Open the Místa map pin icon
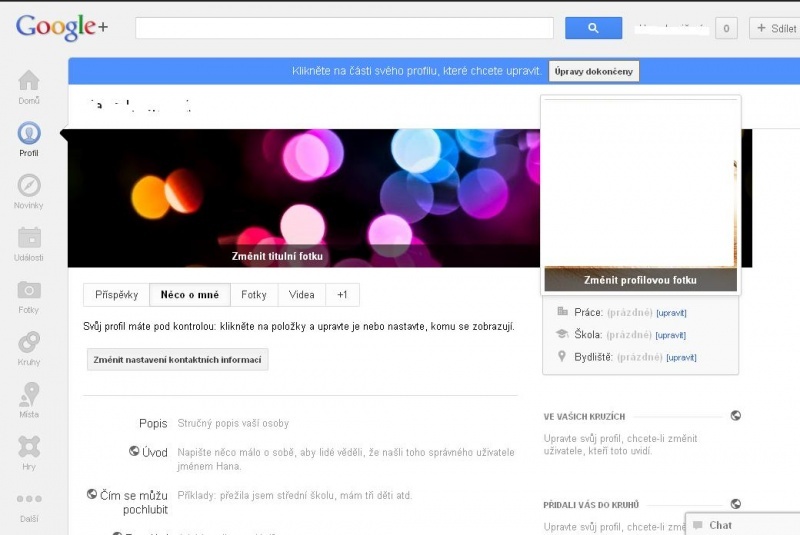Screen dimensions: 800x535 (x=29, y=395)
